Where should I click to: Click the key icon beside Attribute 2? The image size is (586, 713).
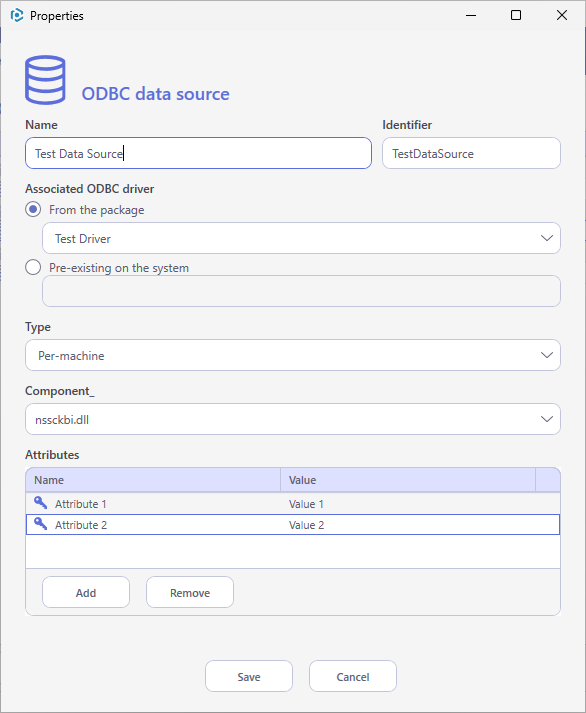tap(40, 524)
